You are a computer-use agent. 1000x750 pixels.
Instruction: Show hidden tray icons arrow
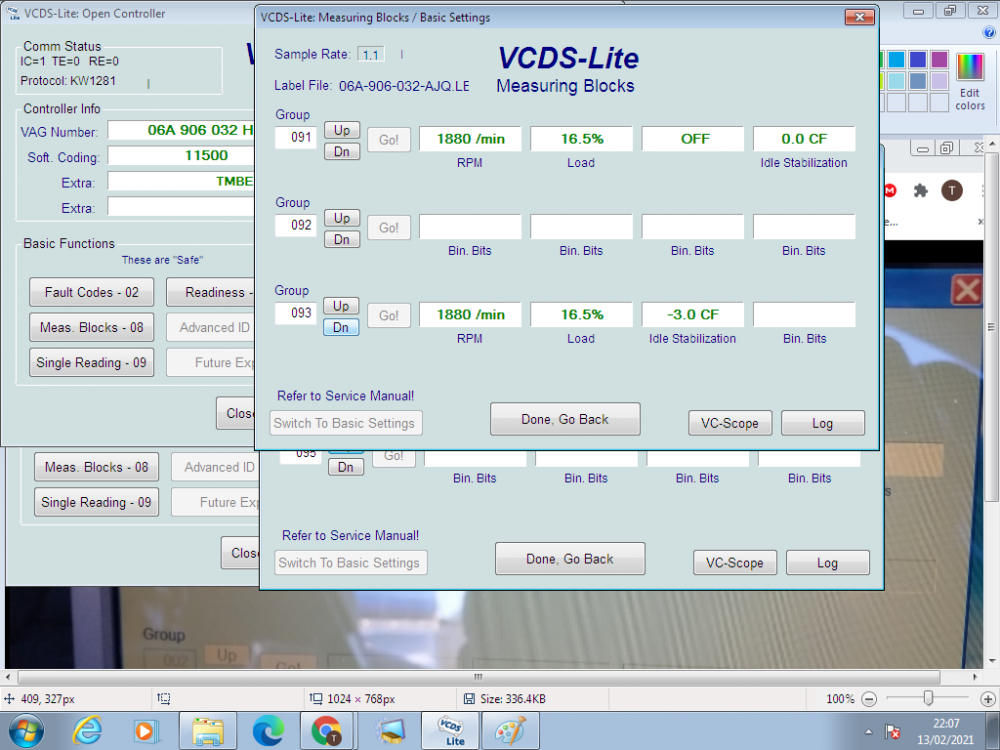click(868, 732)
